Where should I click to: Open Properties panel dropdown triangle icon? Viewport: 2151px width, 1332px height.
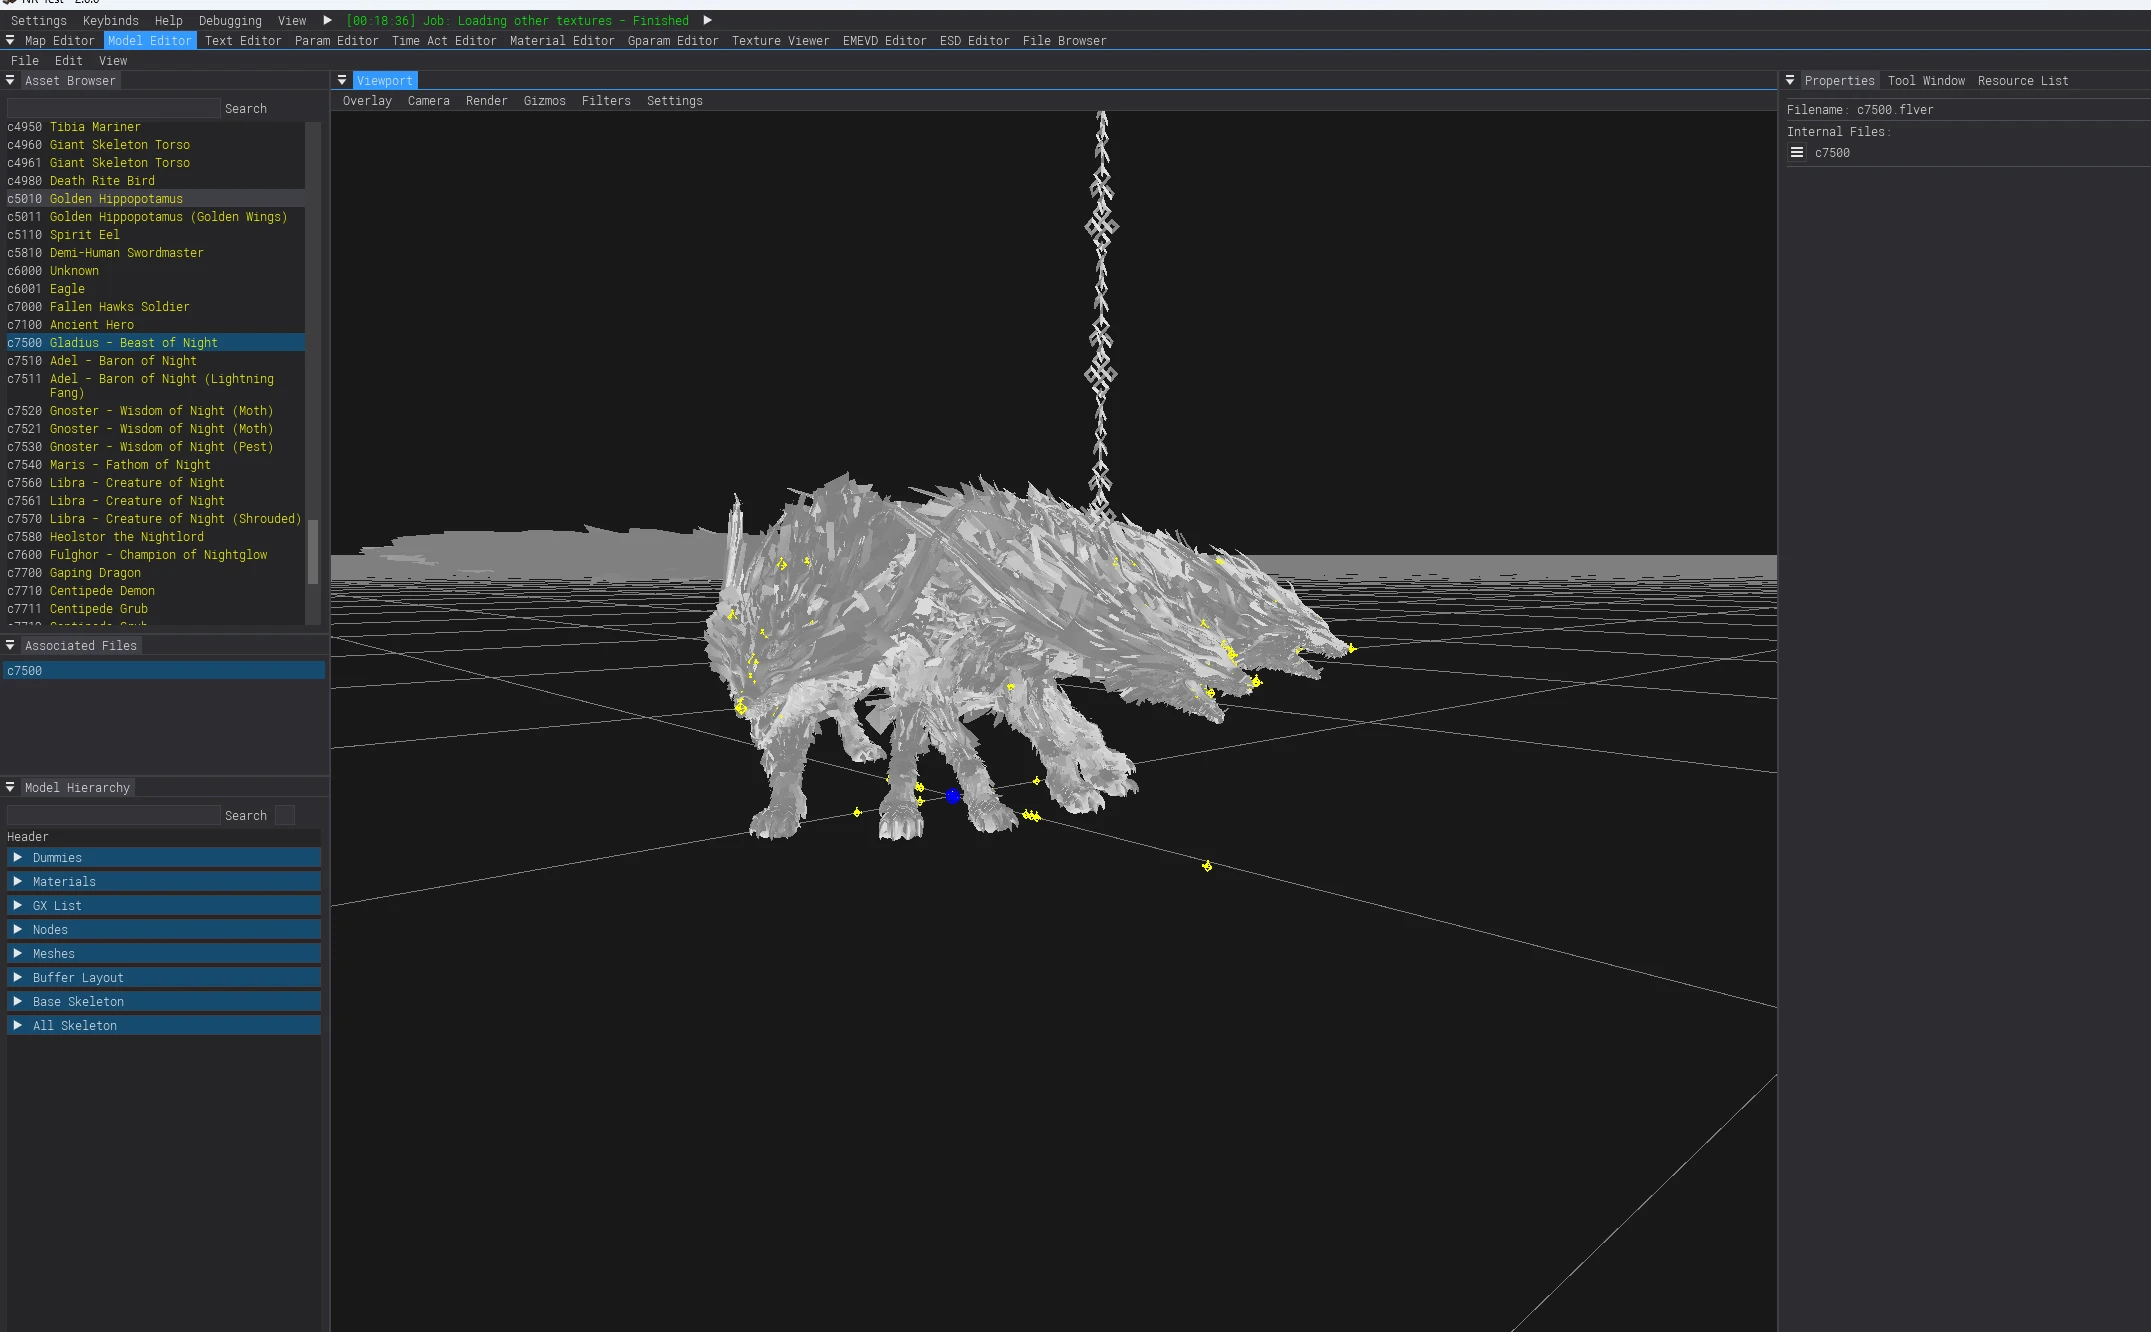pyautogui.click(x=1790, y=80)
